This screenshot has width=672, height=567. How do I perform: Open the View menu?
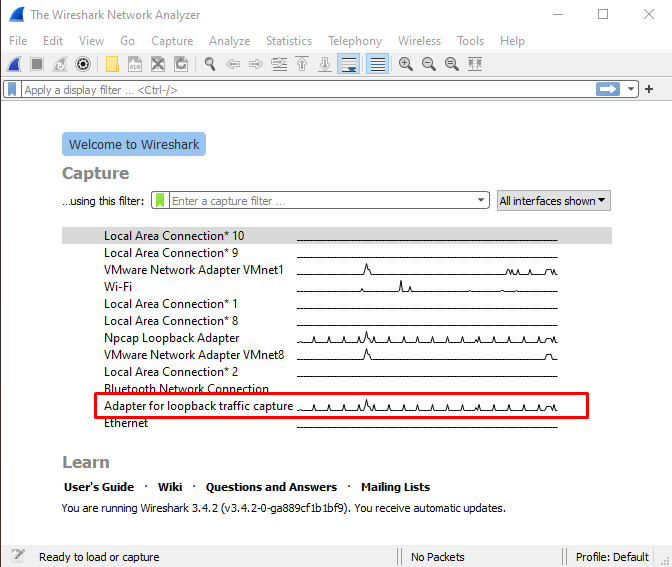coord(91,41)
